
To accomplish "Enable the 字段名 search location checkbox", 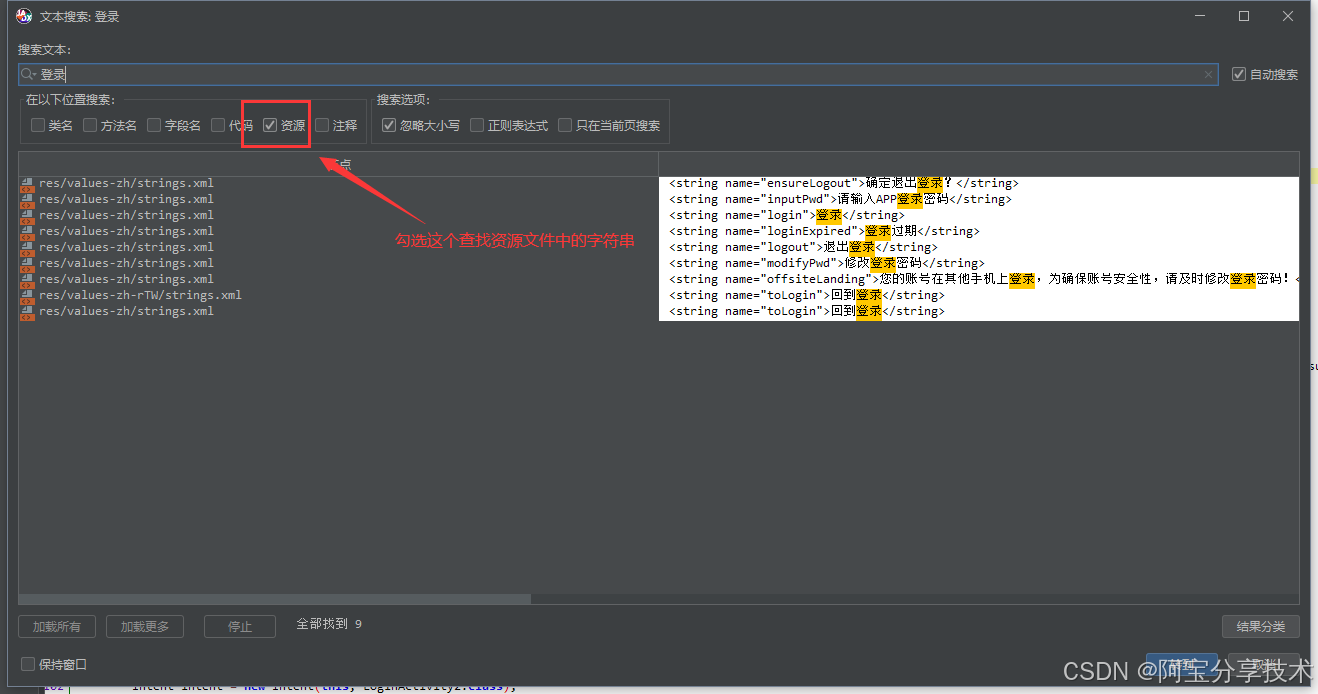I will 154,125.
